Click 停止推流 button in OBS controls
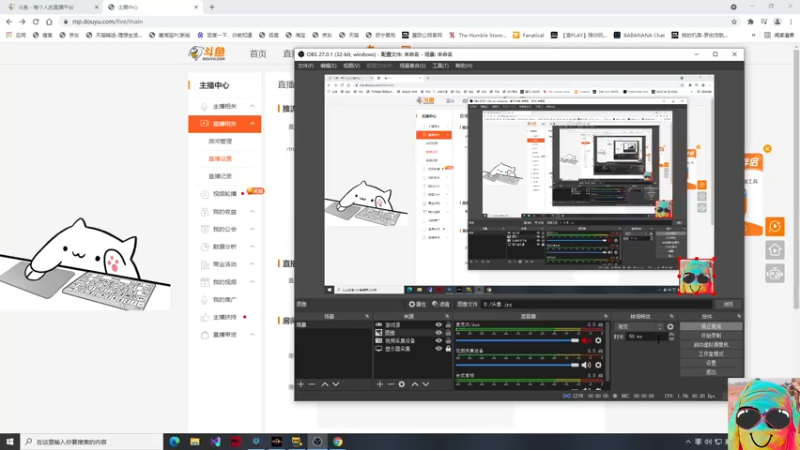Viewport: 800px width, 450px height. 711,327
